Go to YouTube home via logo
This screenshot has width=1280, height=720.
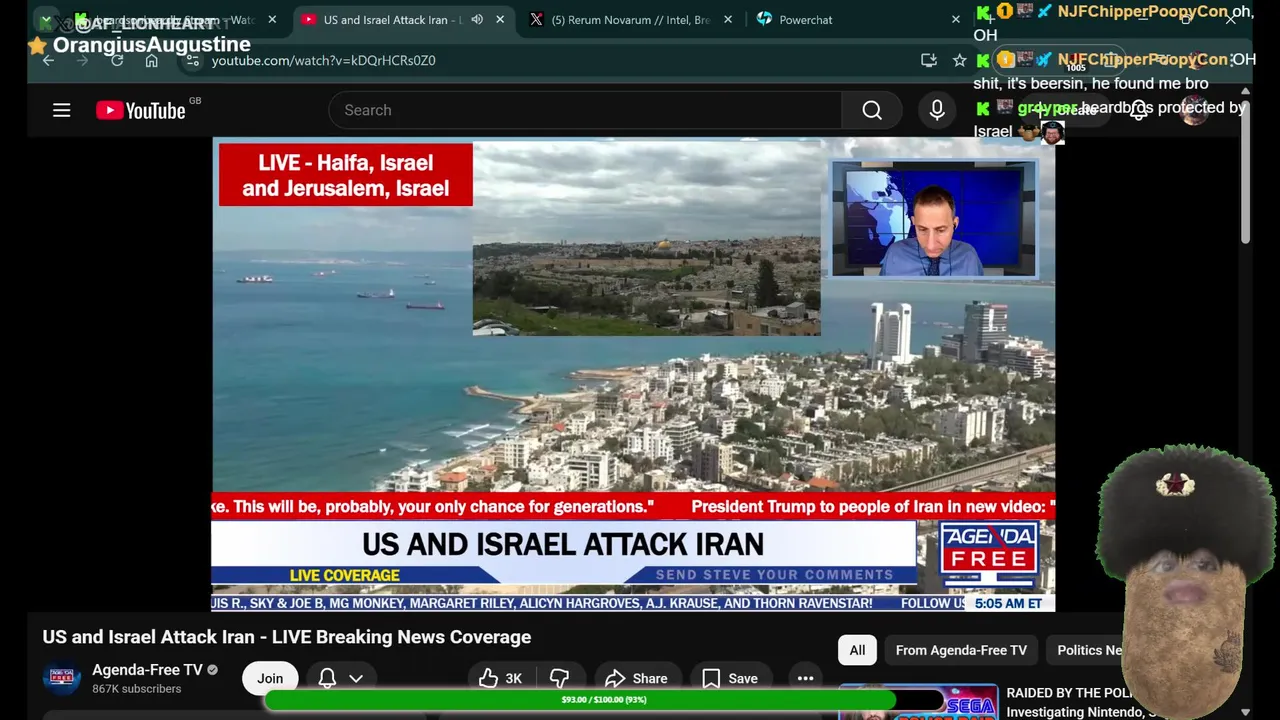pos(141,110)
